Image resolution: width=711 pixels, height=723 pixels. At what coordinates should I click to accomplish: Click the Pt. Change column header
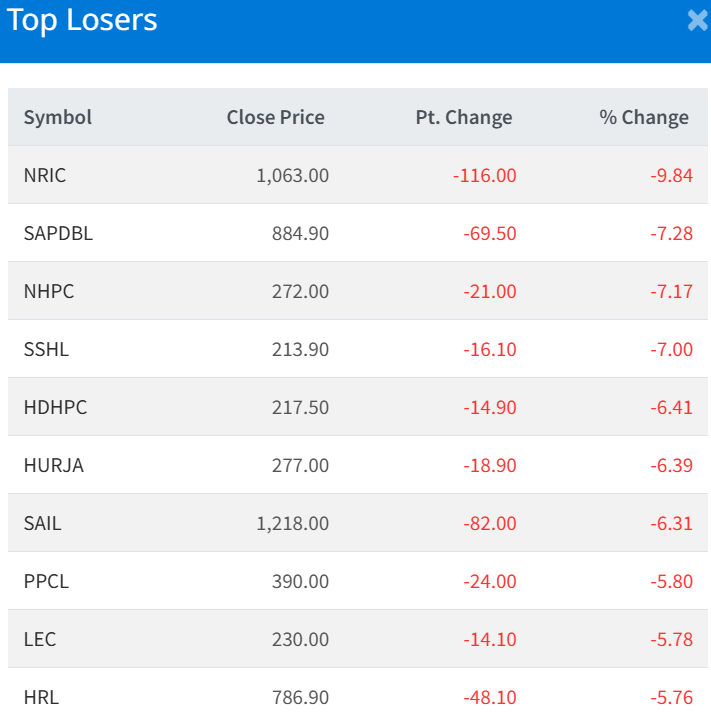463,117
